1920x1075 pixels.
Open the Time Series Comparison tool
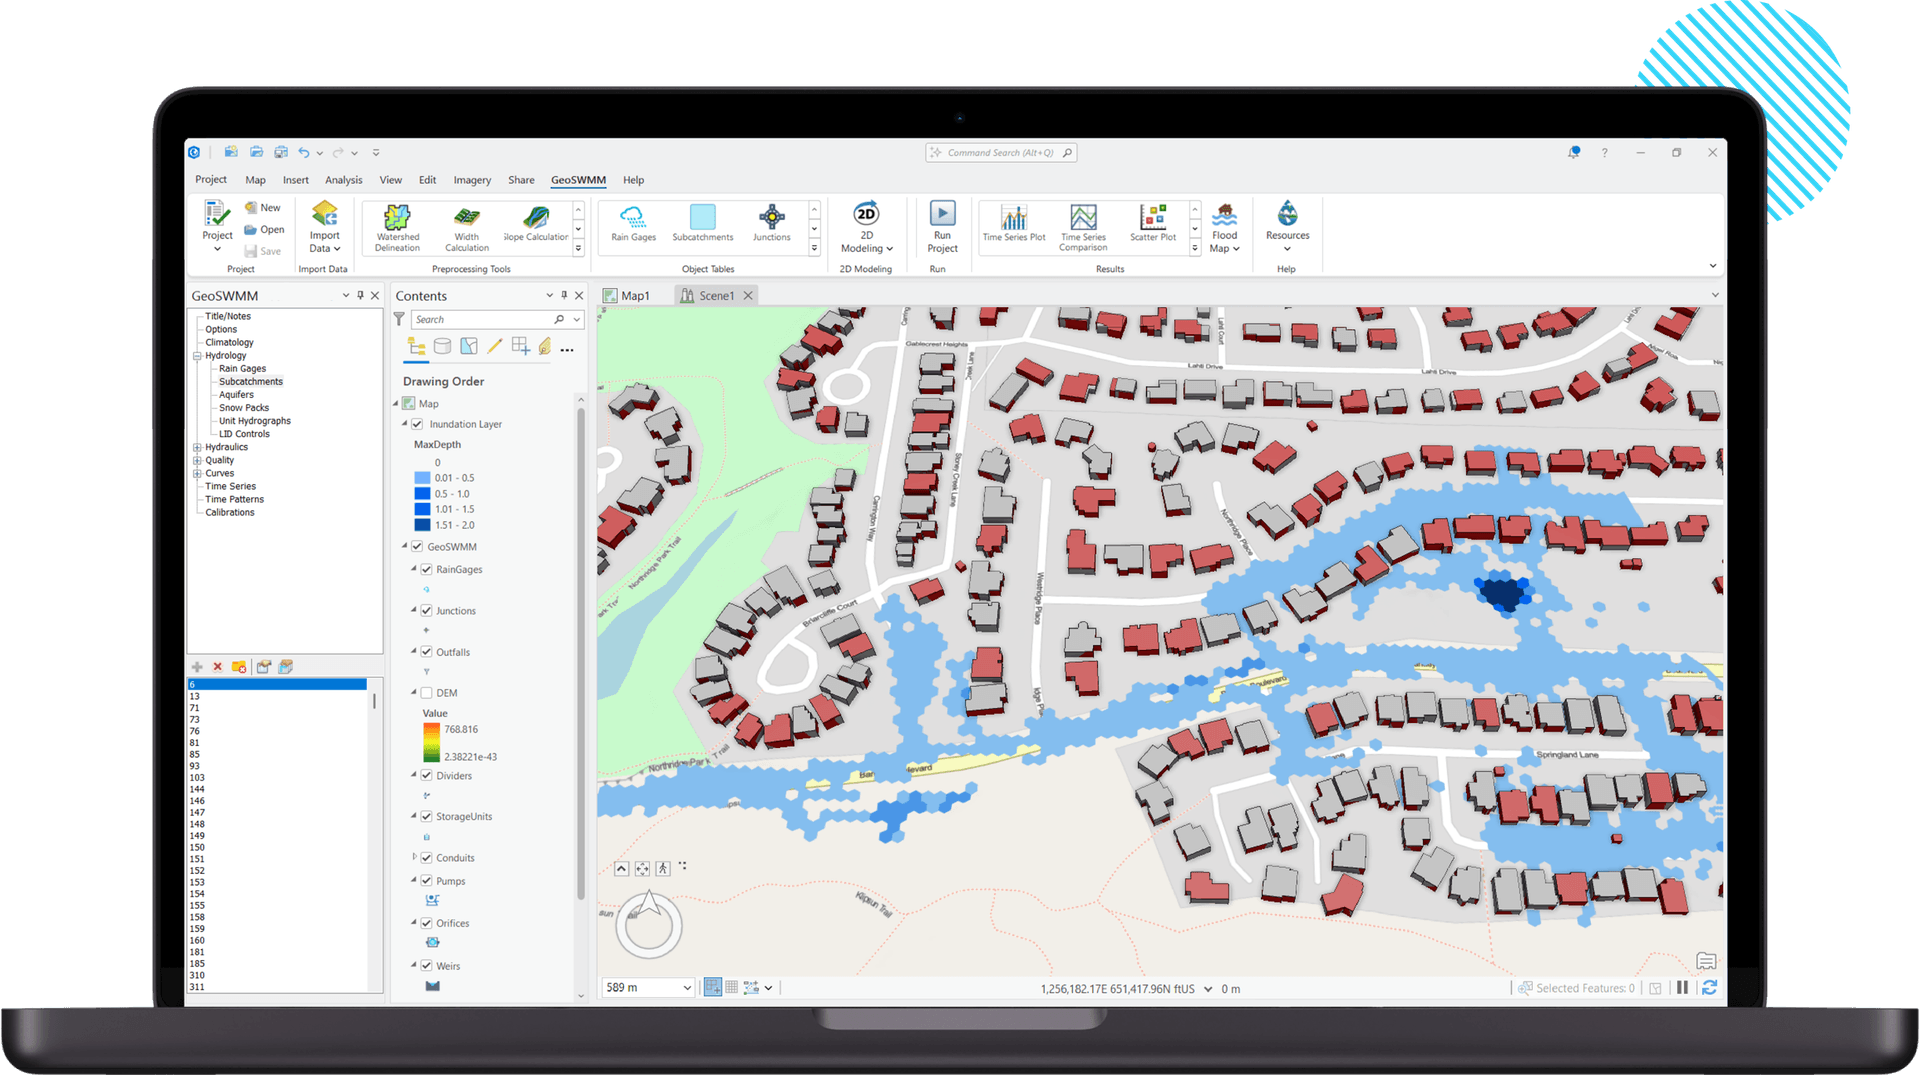tap(1083, 227)
